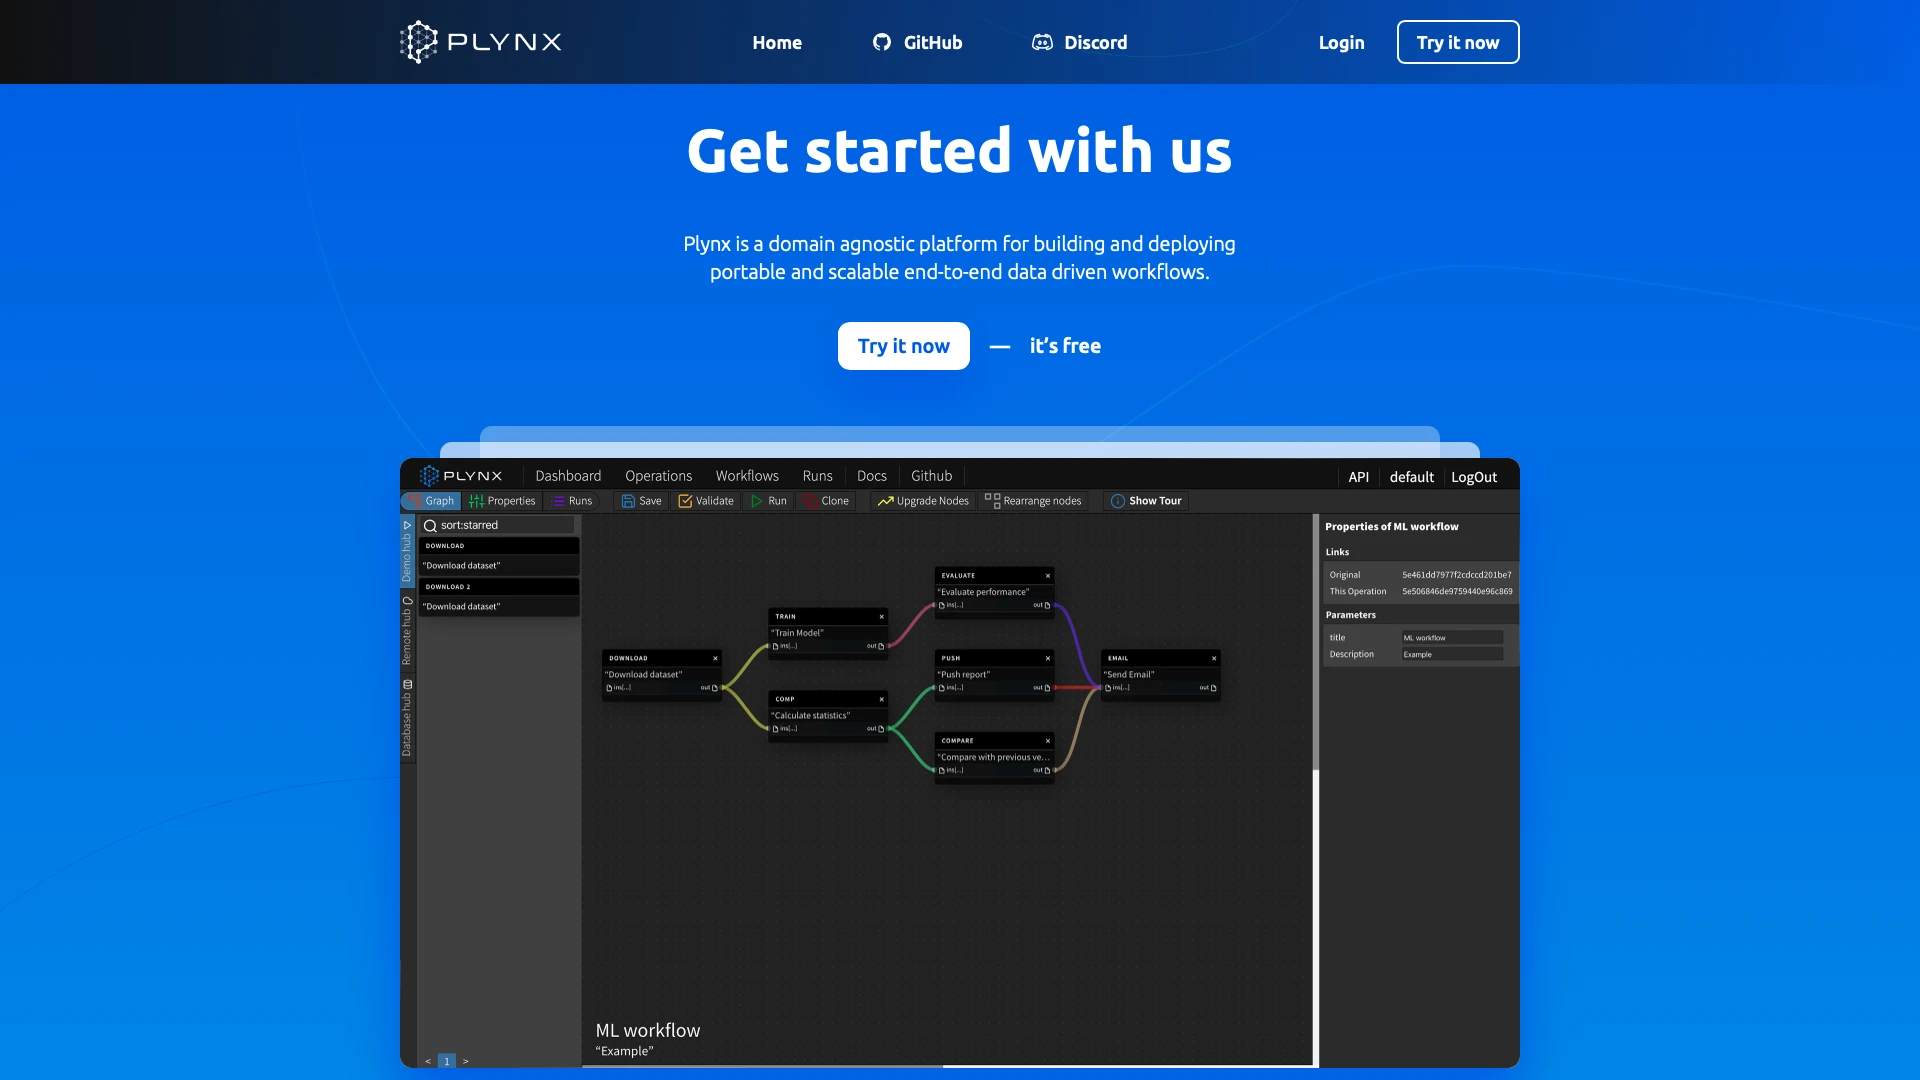The width and height of the screenshot is (1920, 1080).
Task: Open the GitHub link with octocat icon
Action: point(917,42)
